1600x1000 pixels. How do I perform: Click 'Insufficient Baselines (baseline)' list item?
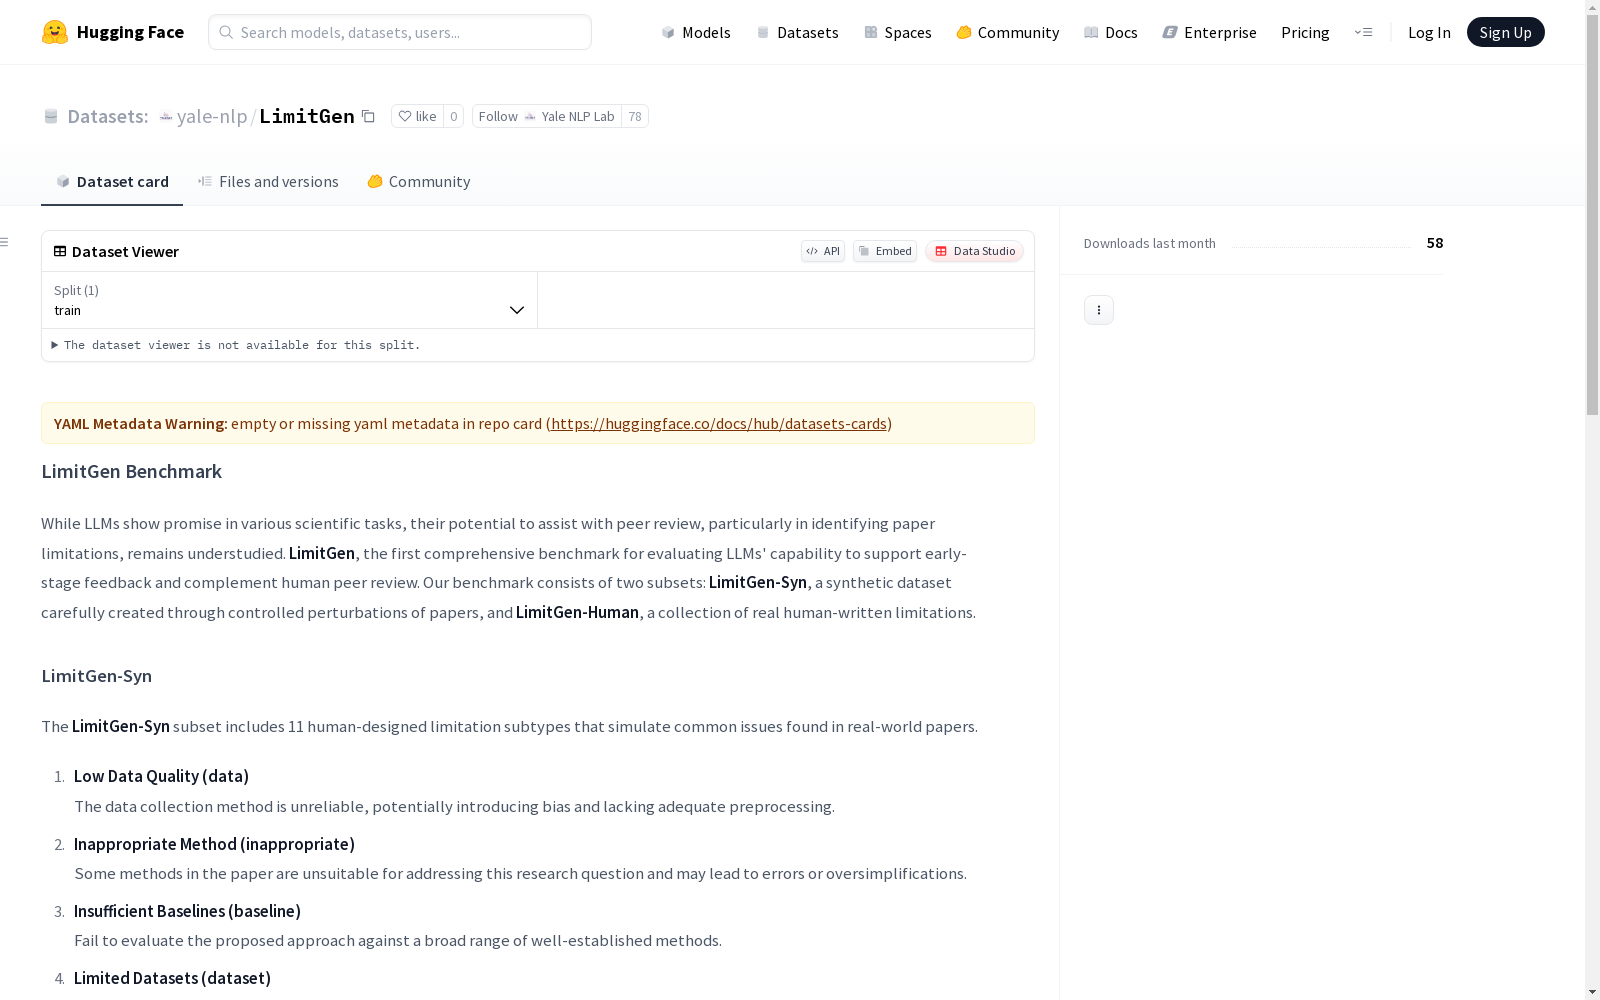click(x=187, y=911)
